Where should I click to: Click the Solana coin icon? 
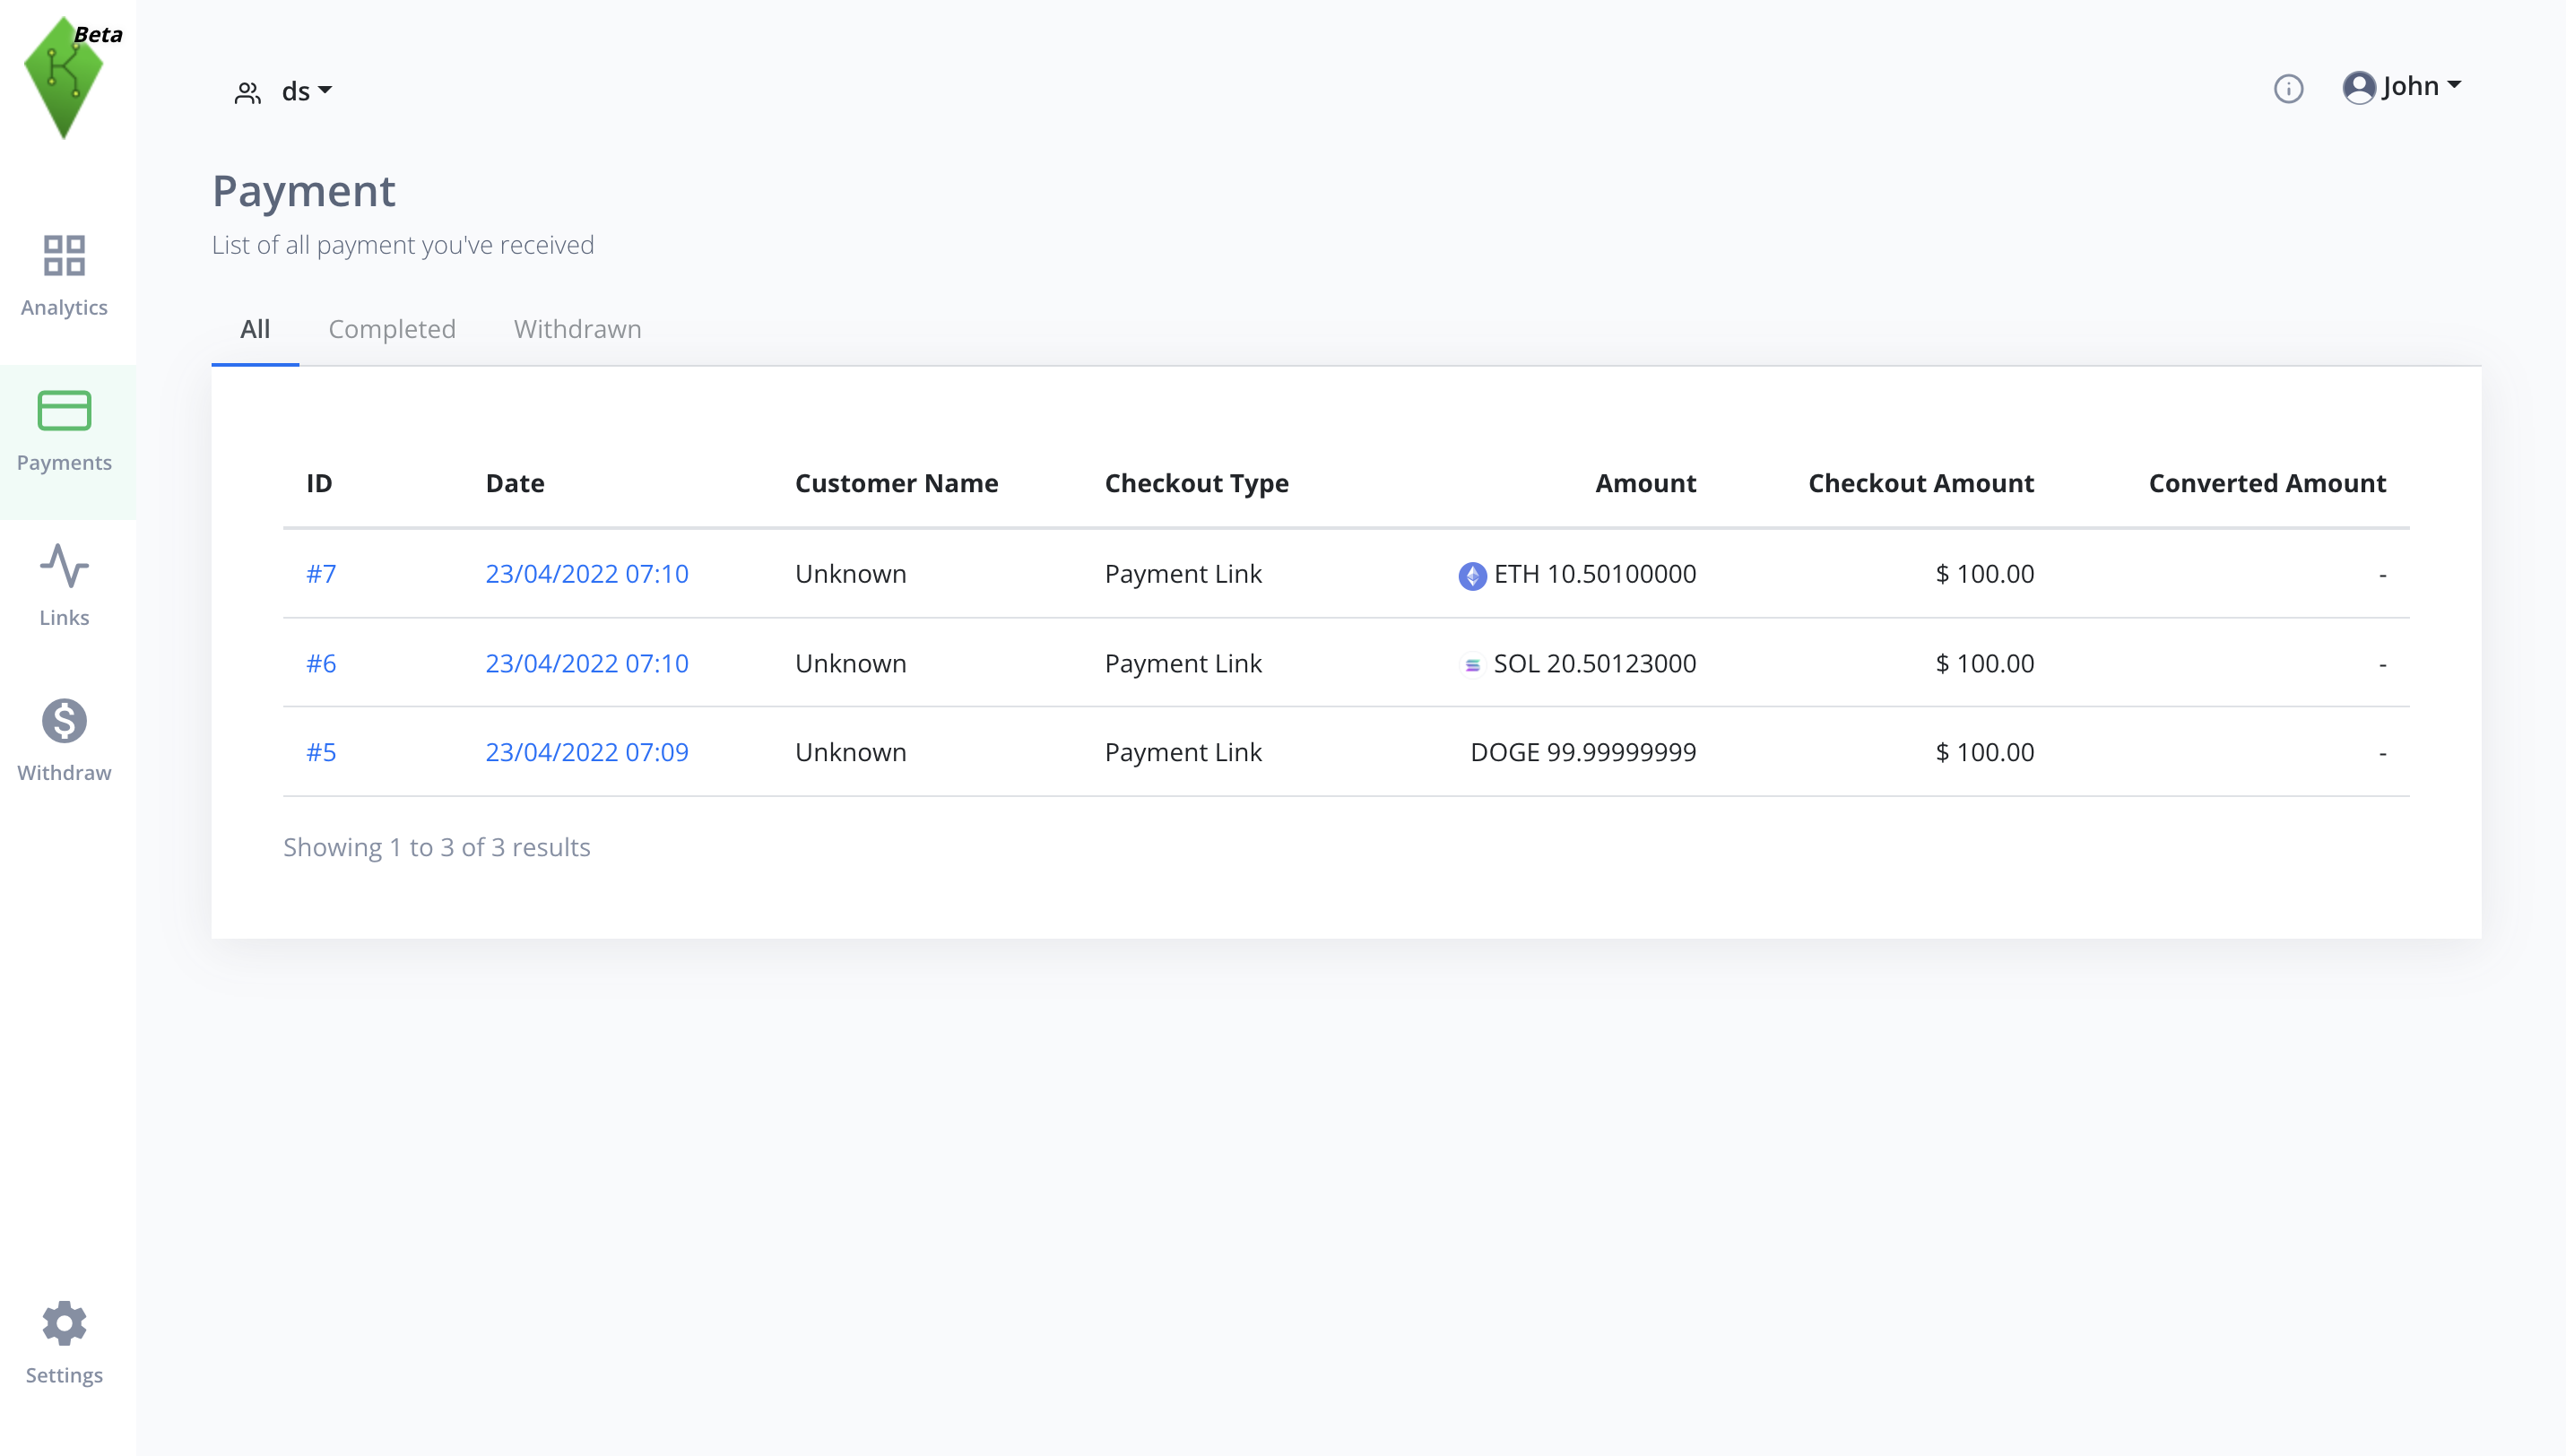click(x=1472, y=665)
